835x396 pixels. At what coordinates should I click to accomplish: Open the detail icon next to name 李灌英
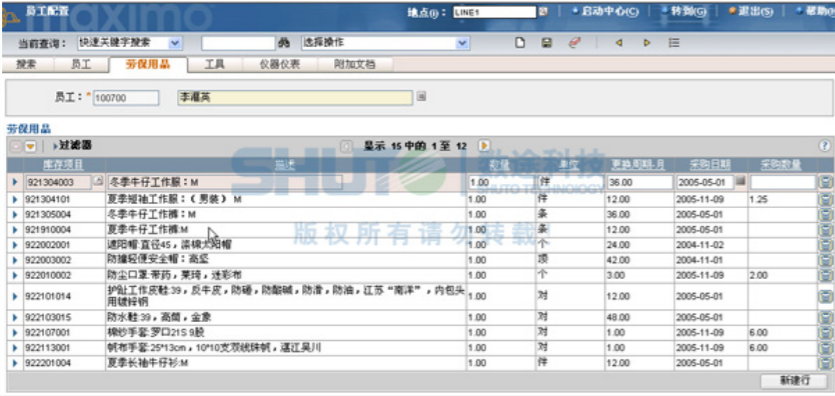pyautogui.click(x=421, y=97)
